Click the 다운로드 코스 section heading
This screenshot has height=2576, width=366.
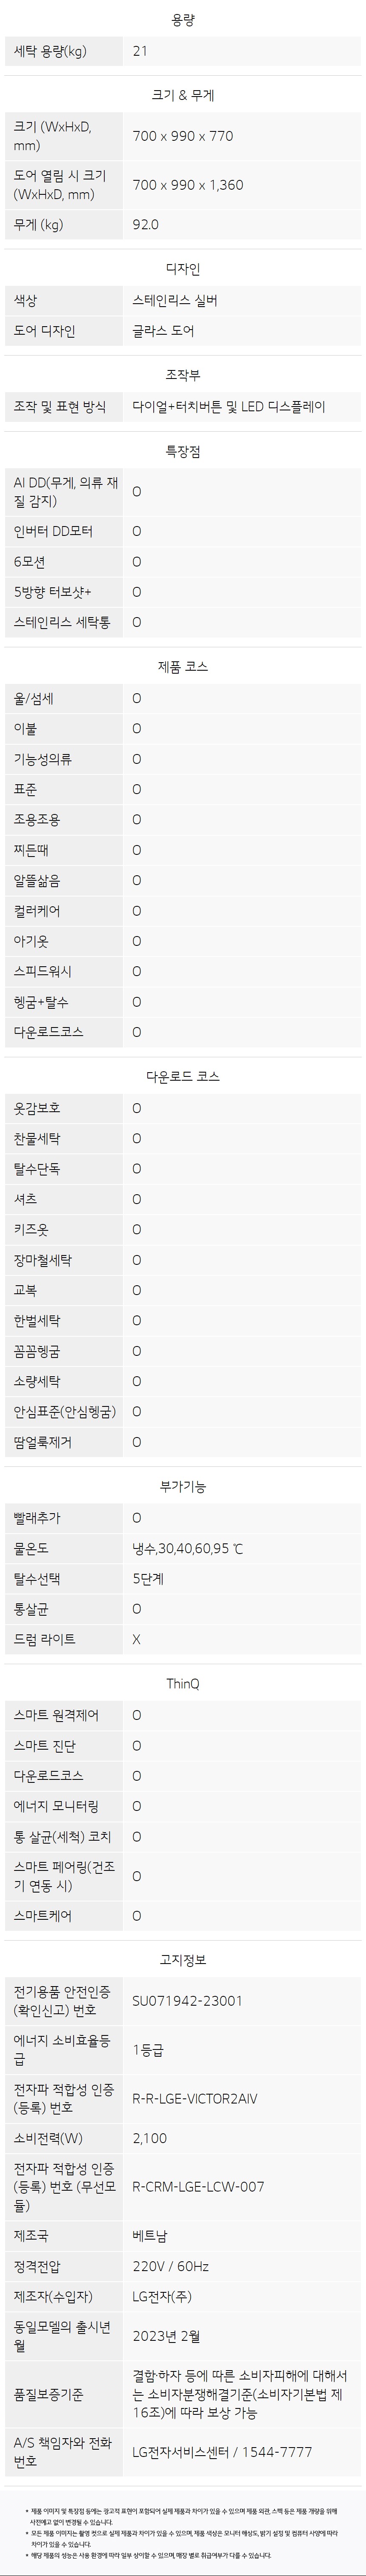[x=183, y=1076]
